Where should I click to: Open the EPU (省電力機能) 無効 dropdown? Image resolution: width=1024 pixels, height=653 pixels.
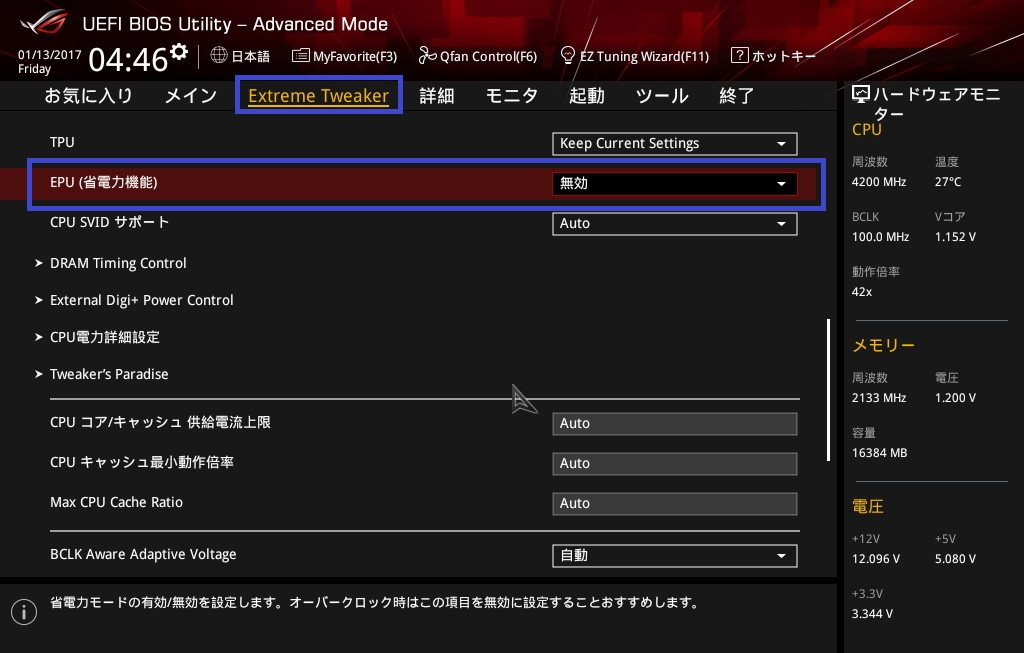coord(675,183)
